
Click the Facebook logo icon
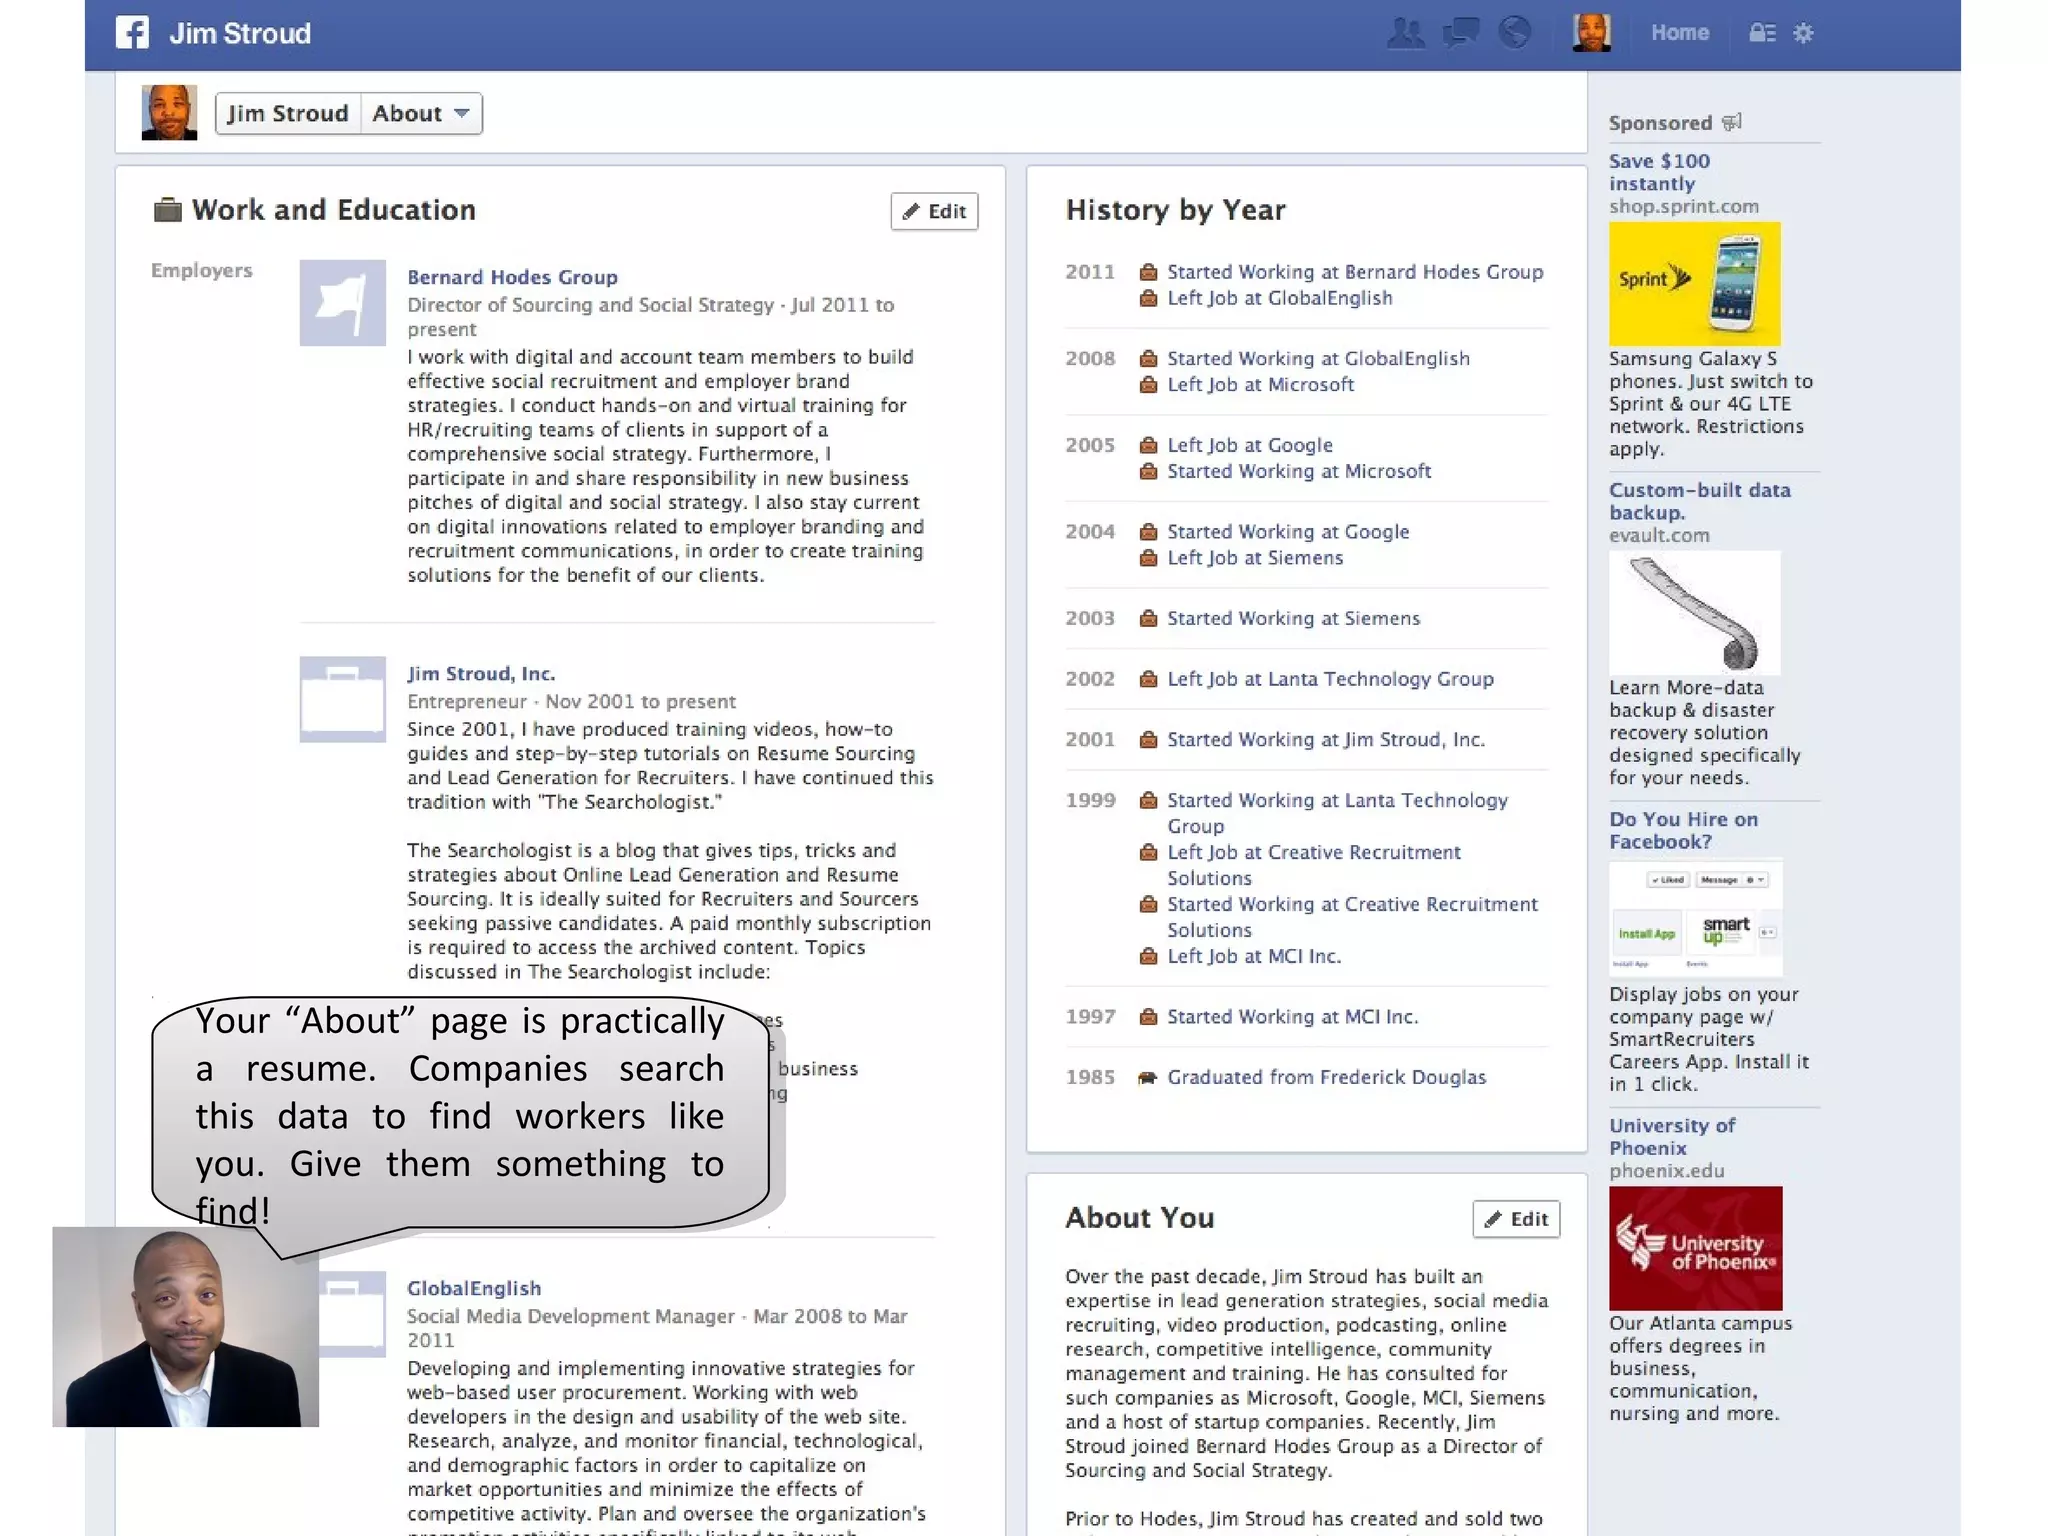[132, 33]
